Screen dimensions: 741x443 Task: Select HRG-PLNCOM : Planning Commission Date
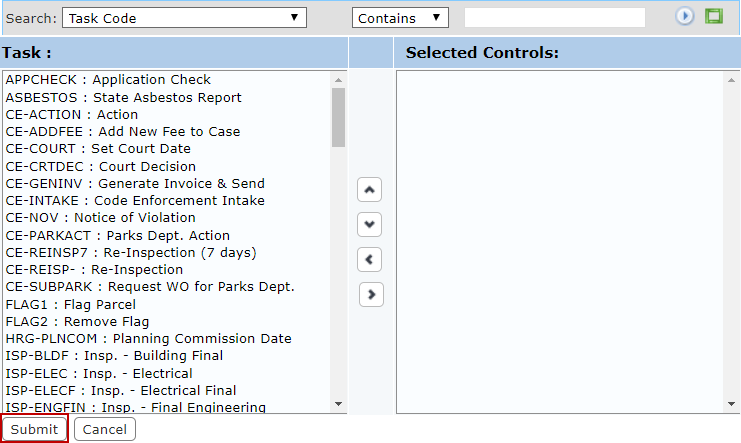149,339
